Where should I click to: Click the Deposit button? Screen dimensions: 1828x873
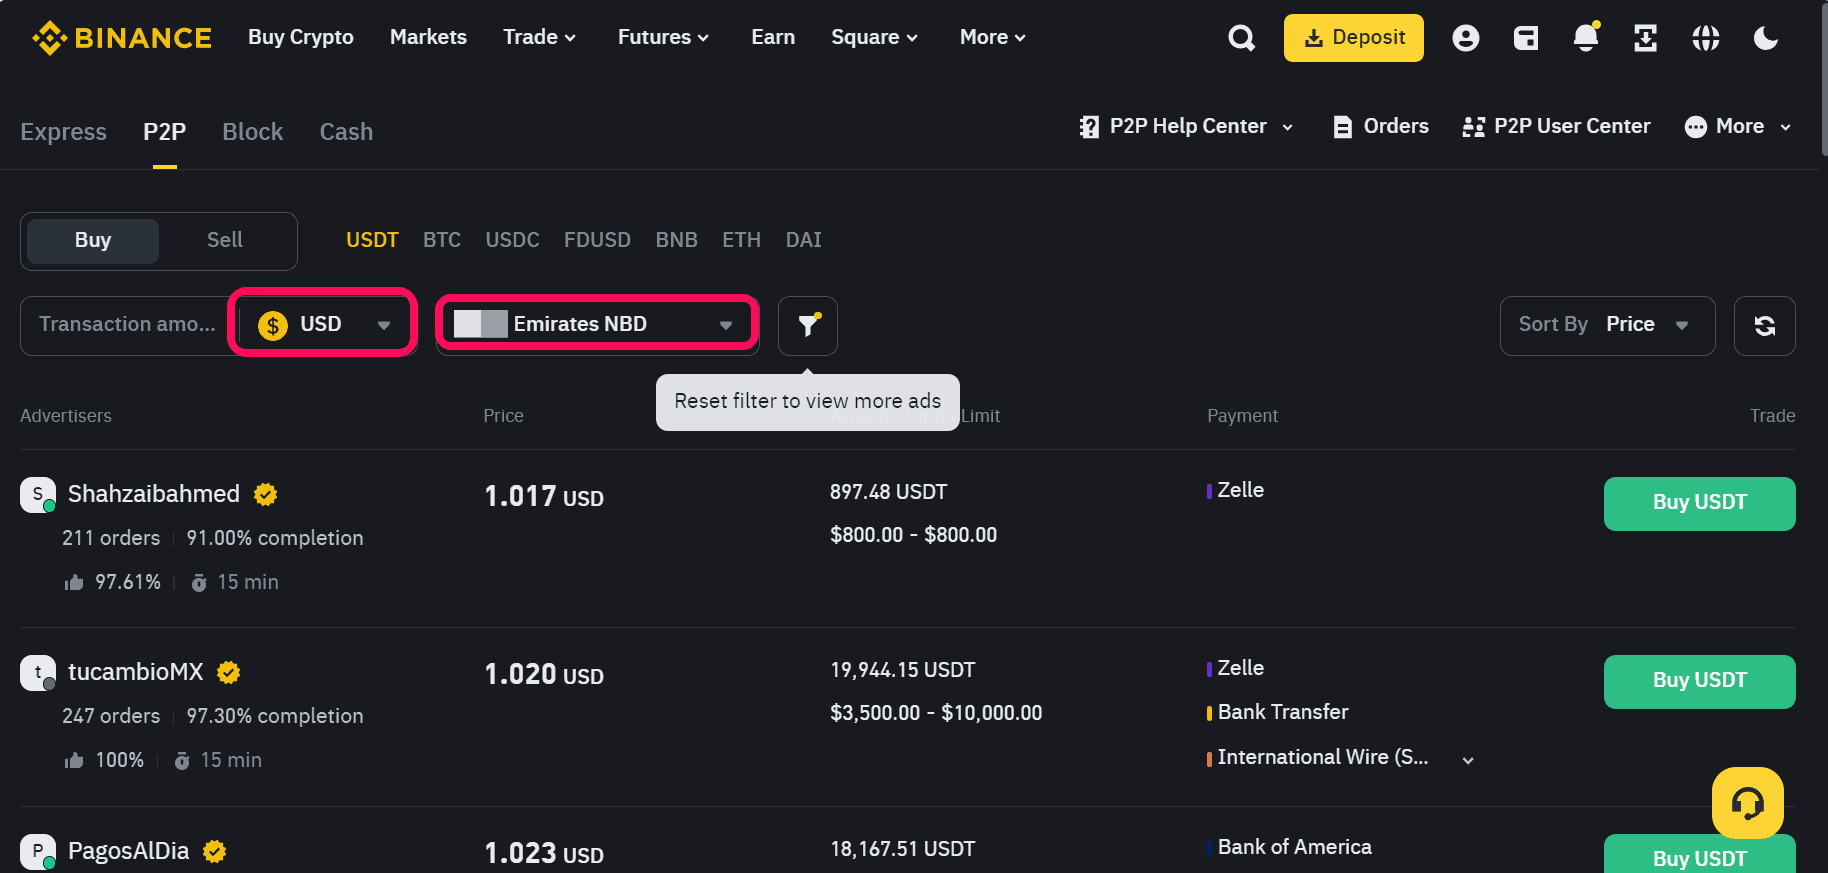(1354, 38)
